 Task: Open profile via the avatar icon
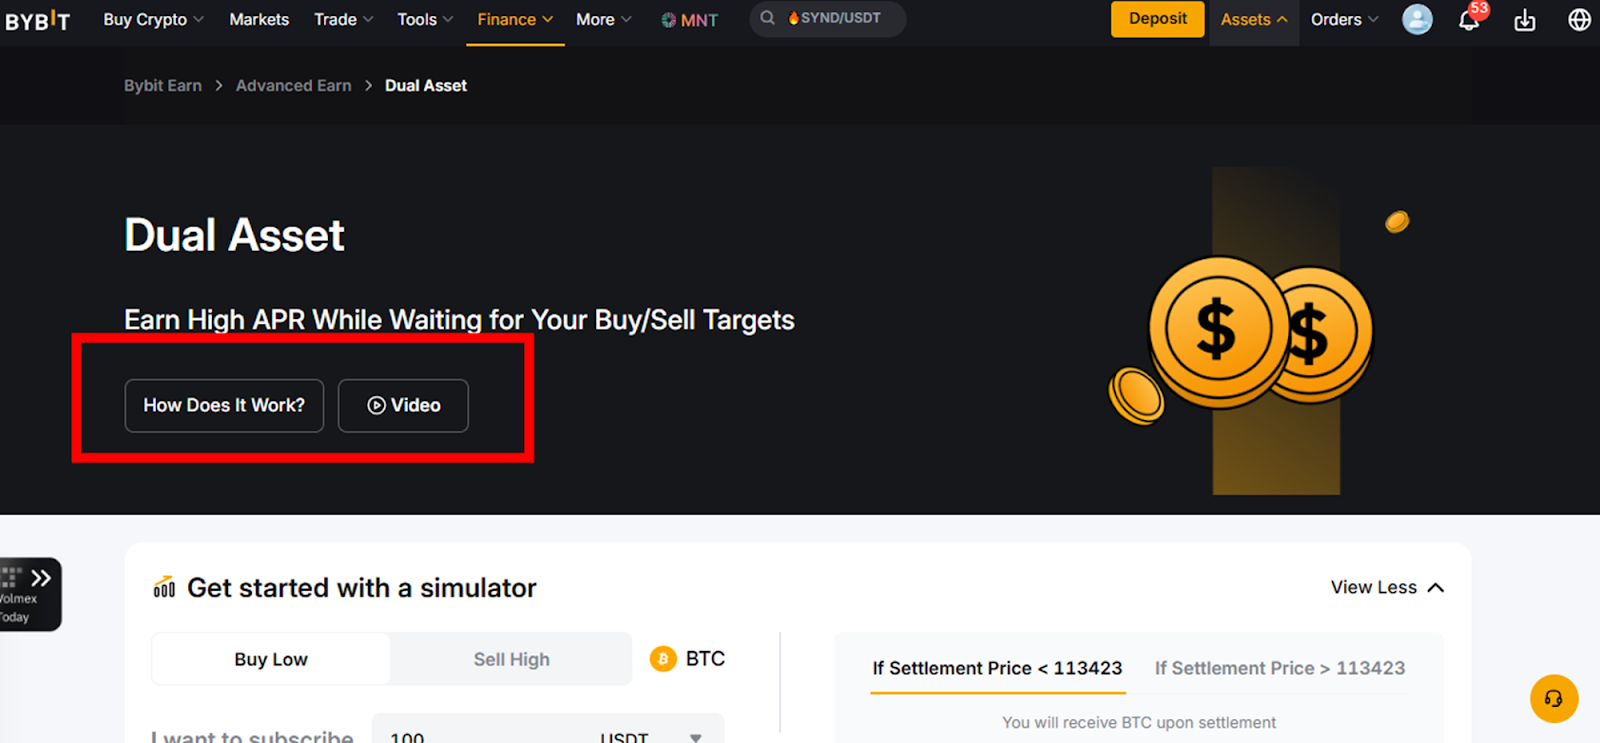1416,19
